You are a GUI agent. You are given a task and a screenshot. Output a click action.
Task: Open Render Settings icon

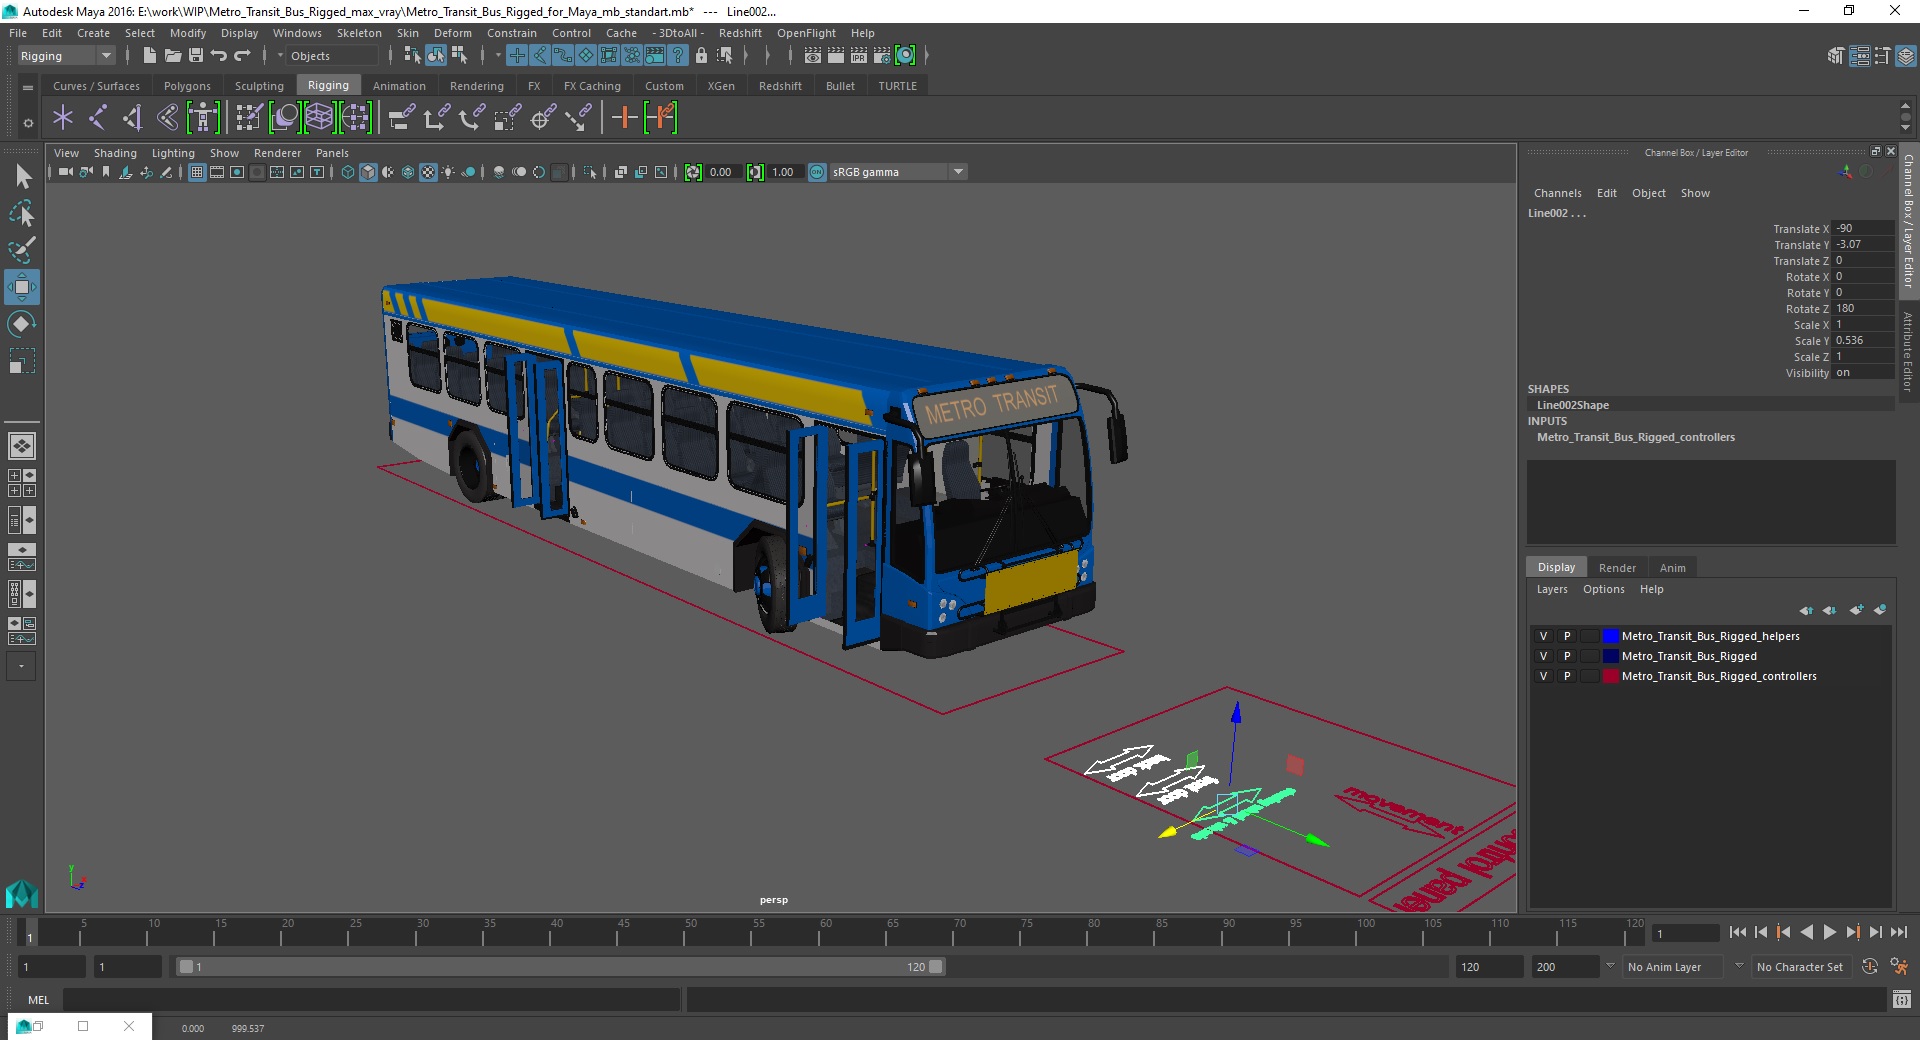[882, 56]
